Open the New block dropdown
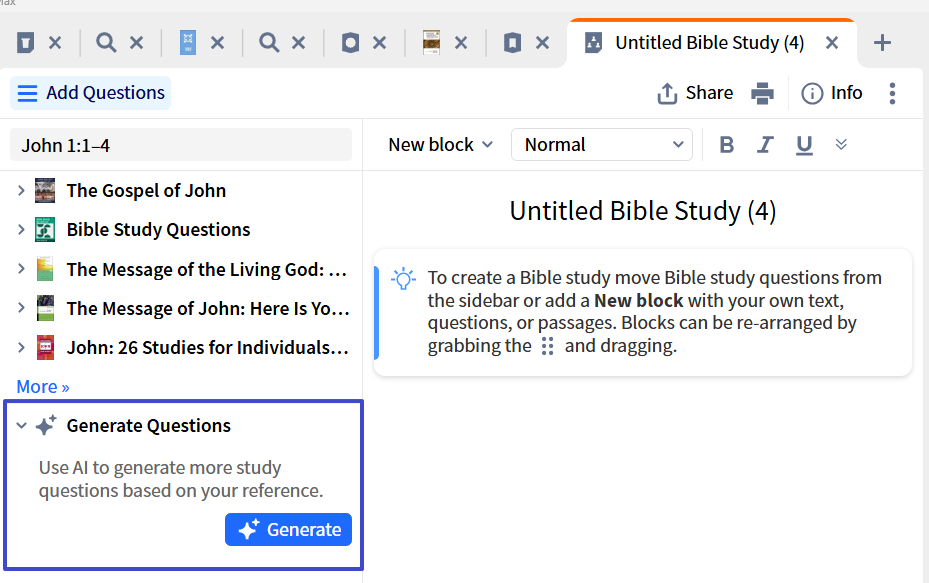 coord(441,145)
